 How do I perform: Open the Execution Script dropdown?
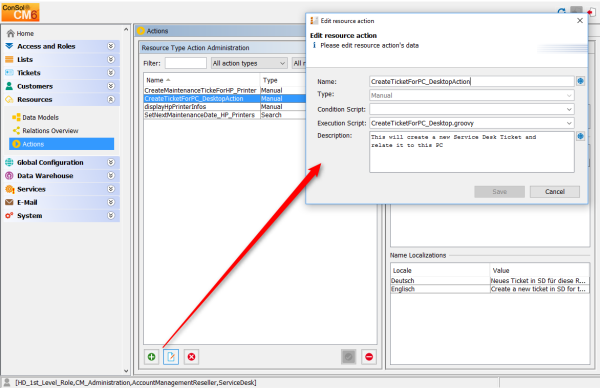pos(569,123)
